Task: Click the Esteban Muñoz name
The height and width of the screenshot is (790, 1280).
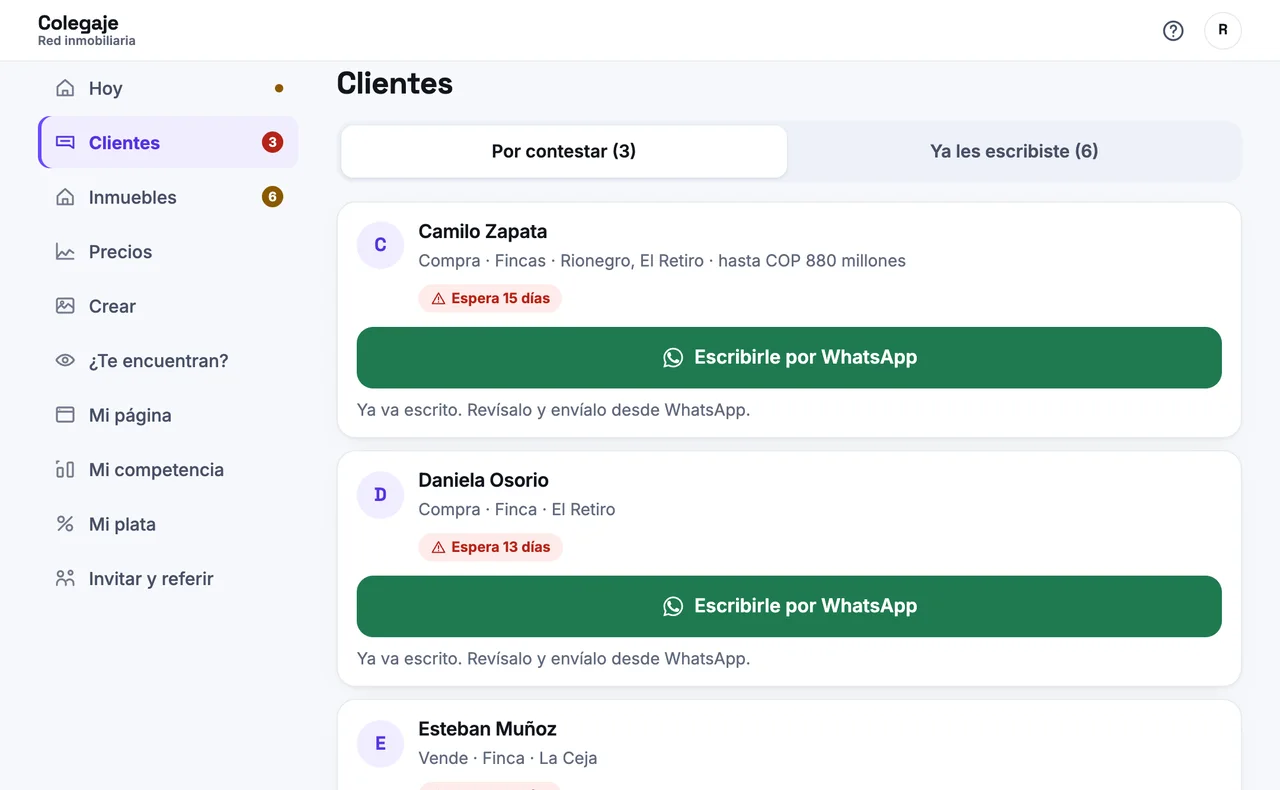Action: click(x=487, y=729)
